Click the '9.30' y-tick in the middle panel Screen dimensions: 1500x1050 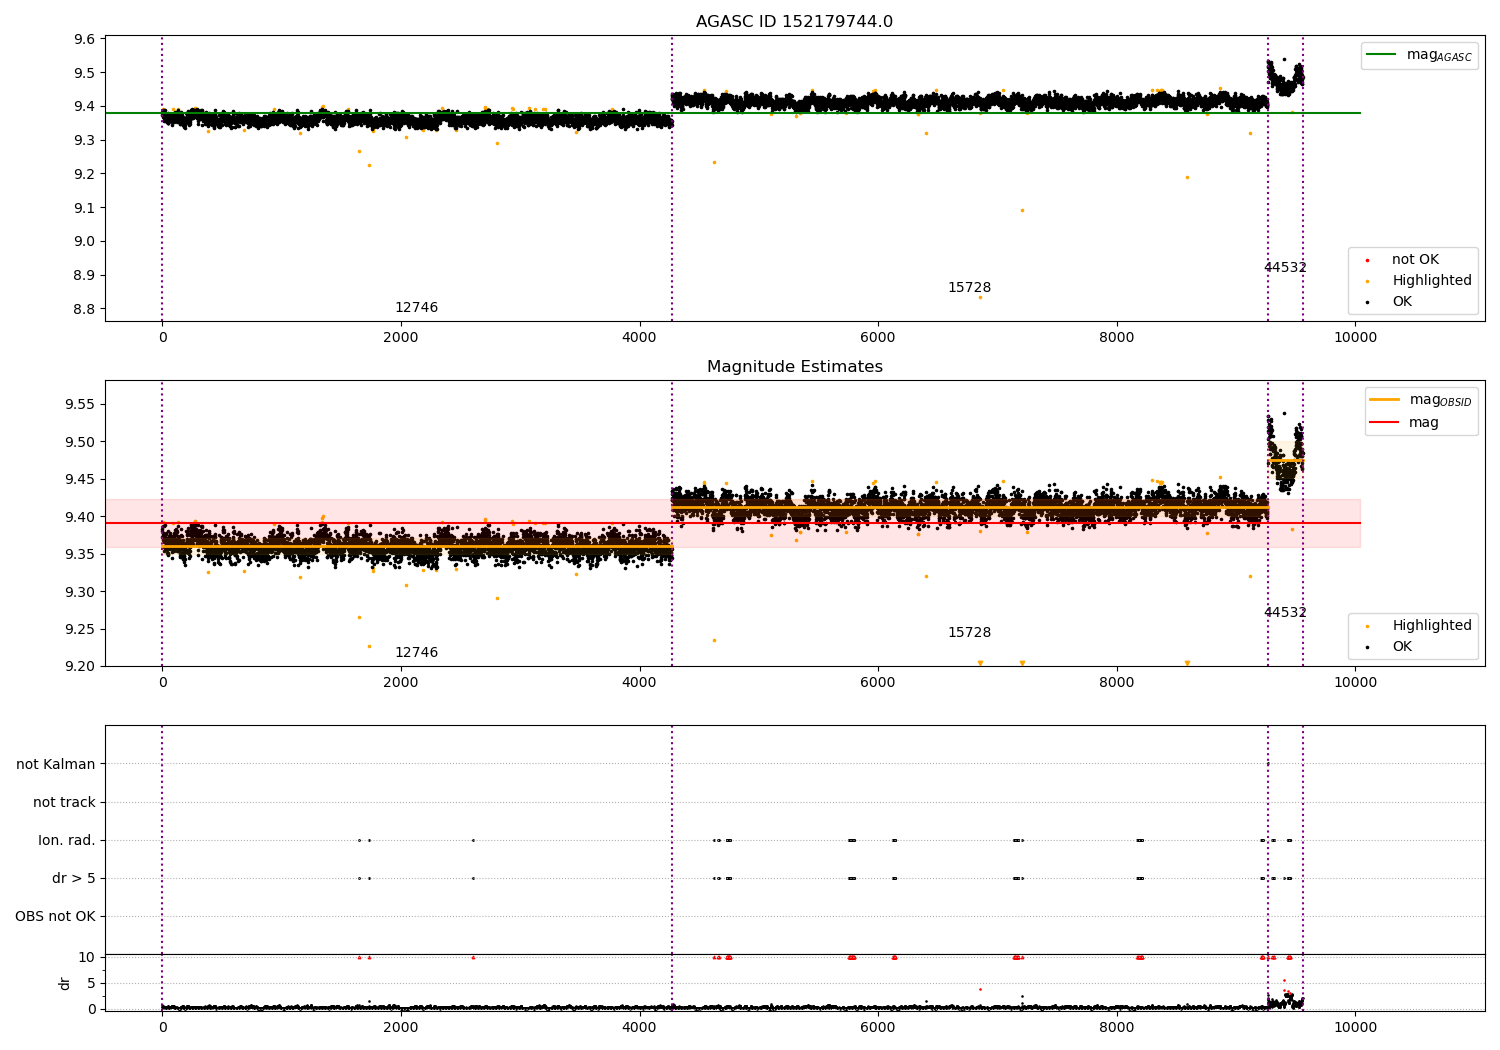pyautogui.click(x=81, y=593)
